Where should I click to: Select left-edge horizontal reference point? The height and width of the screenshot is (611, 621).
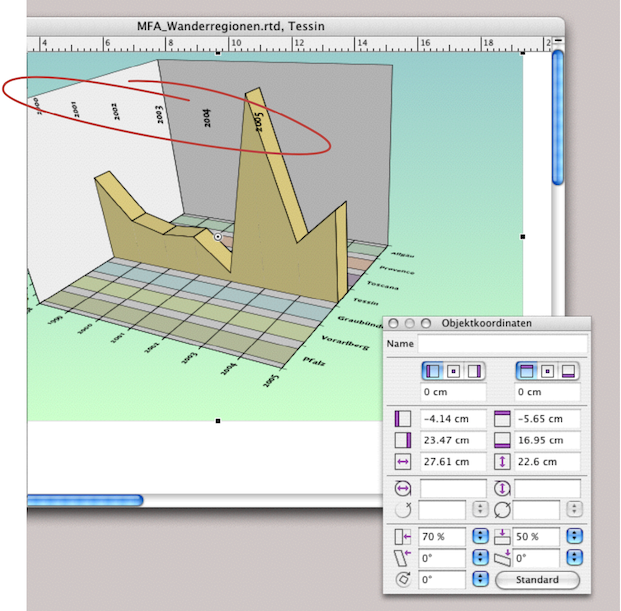(432, 371)
